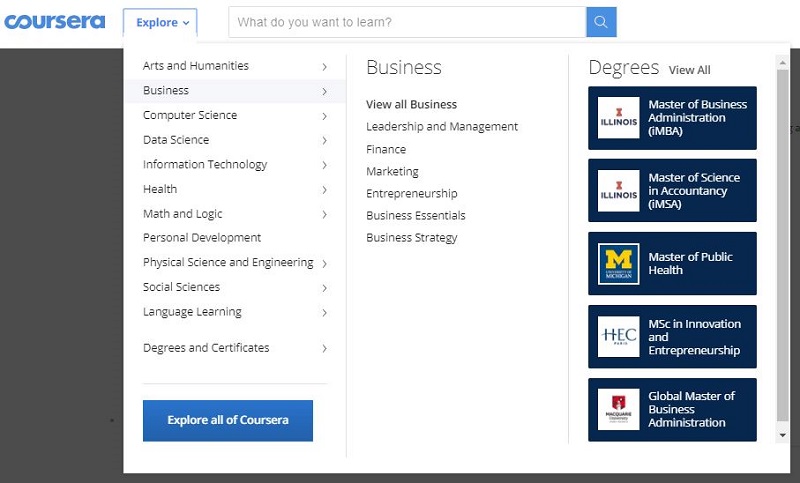This screenshot has width=800, height=483.
Task: Click View All next to Degrees
Action: tap(689, 70)
